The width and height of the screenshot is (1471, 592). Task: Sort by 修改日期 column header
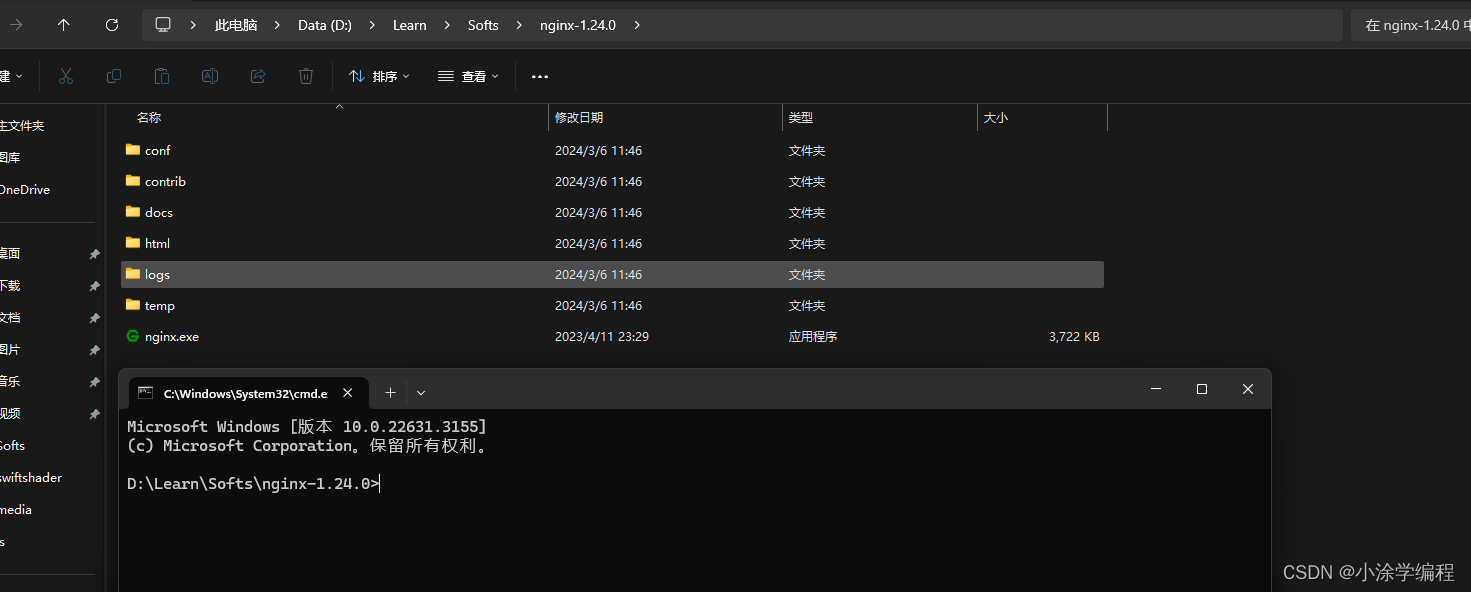[579, 117]
